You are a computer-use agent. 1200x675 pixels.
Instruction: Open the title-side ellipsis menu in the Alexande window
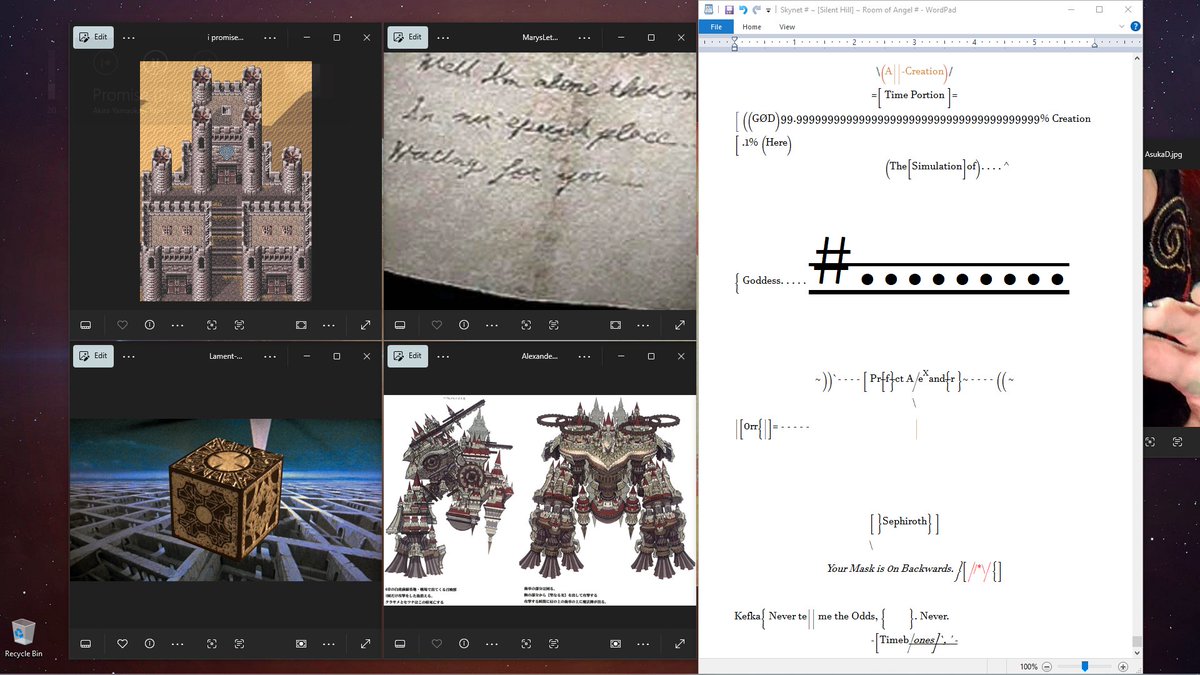click(x=584, y=355)
